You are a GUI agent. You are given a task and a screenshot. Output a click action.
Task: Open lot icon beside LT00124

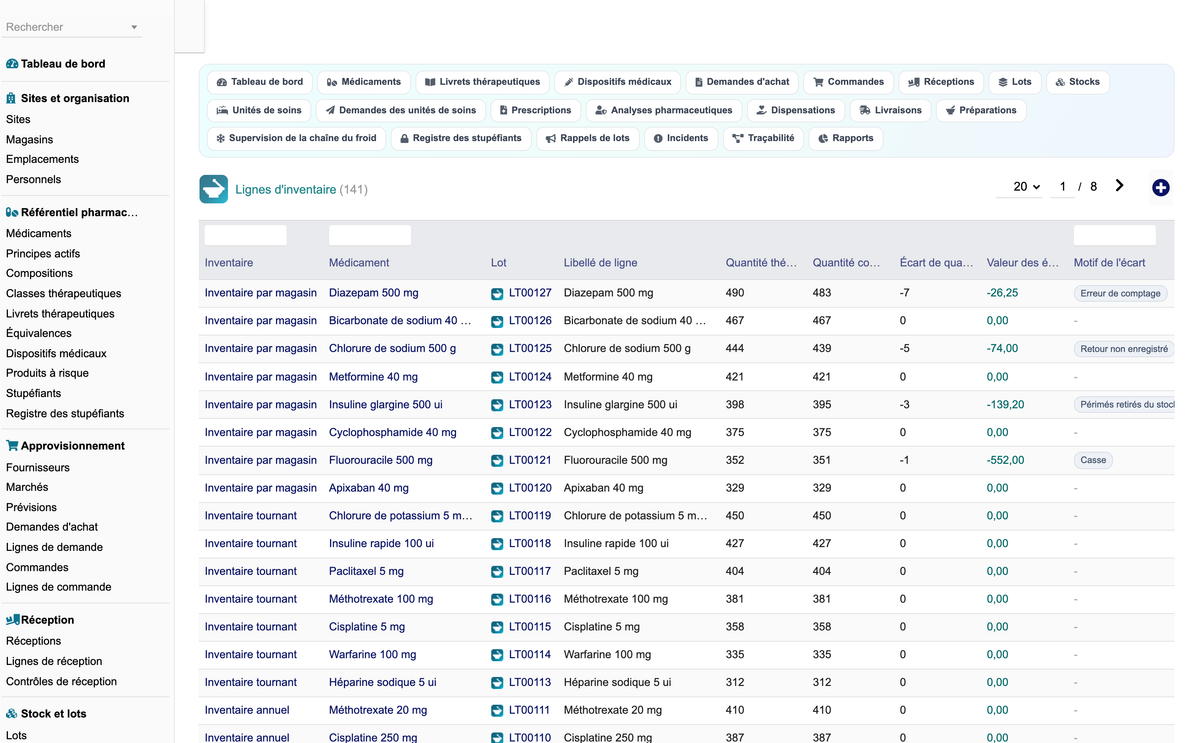497,377
